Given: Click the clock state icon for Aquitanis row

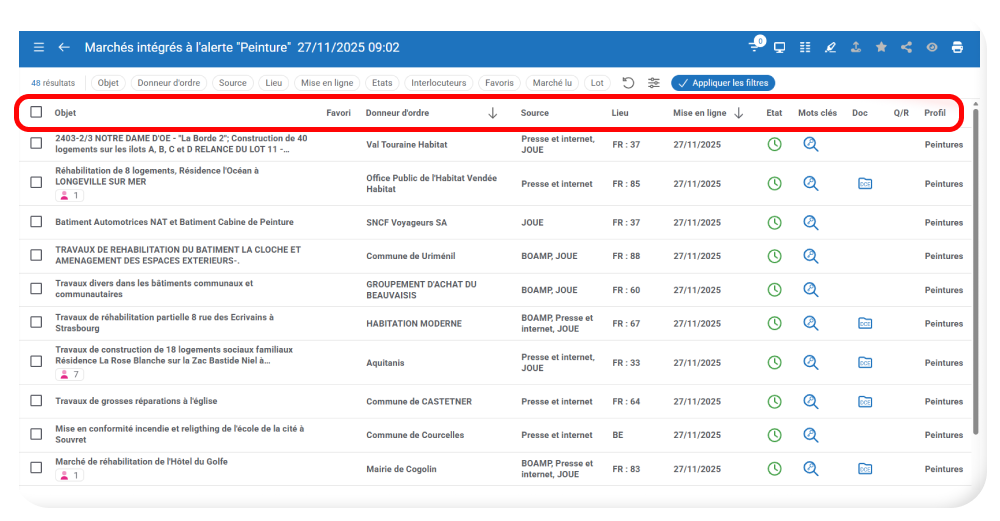Looking at the screenshot, I should [774, 363].
